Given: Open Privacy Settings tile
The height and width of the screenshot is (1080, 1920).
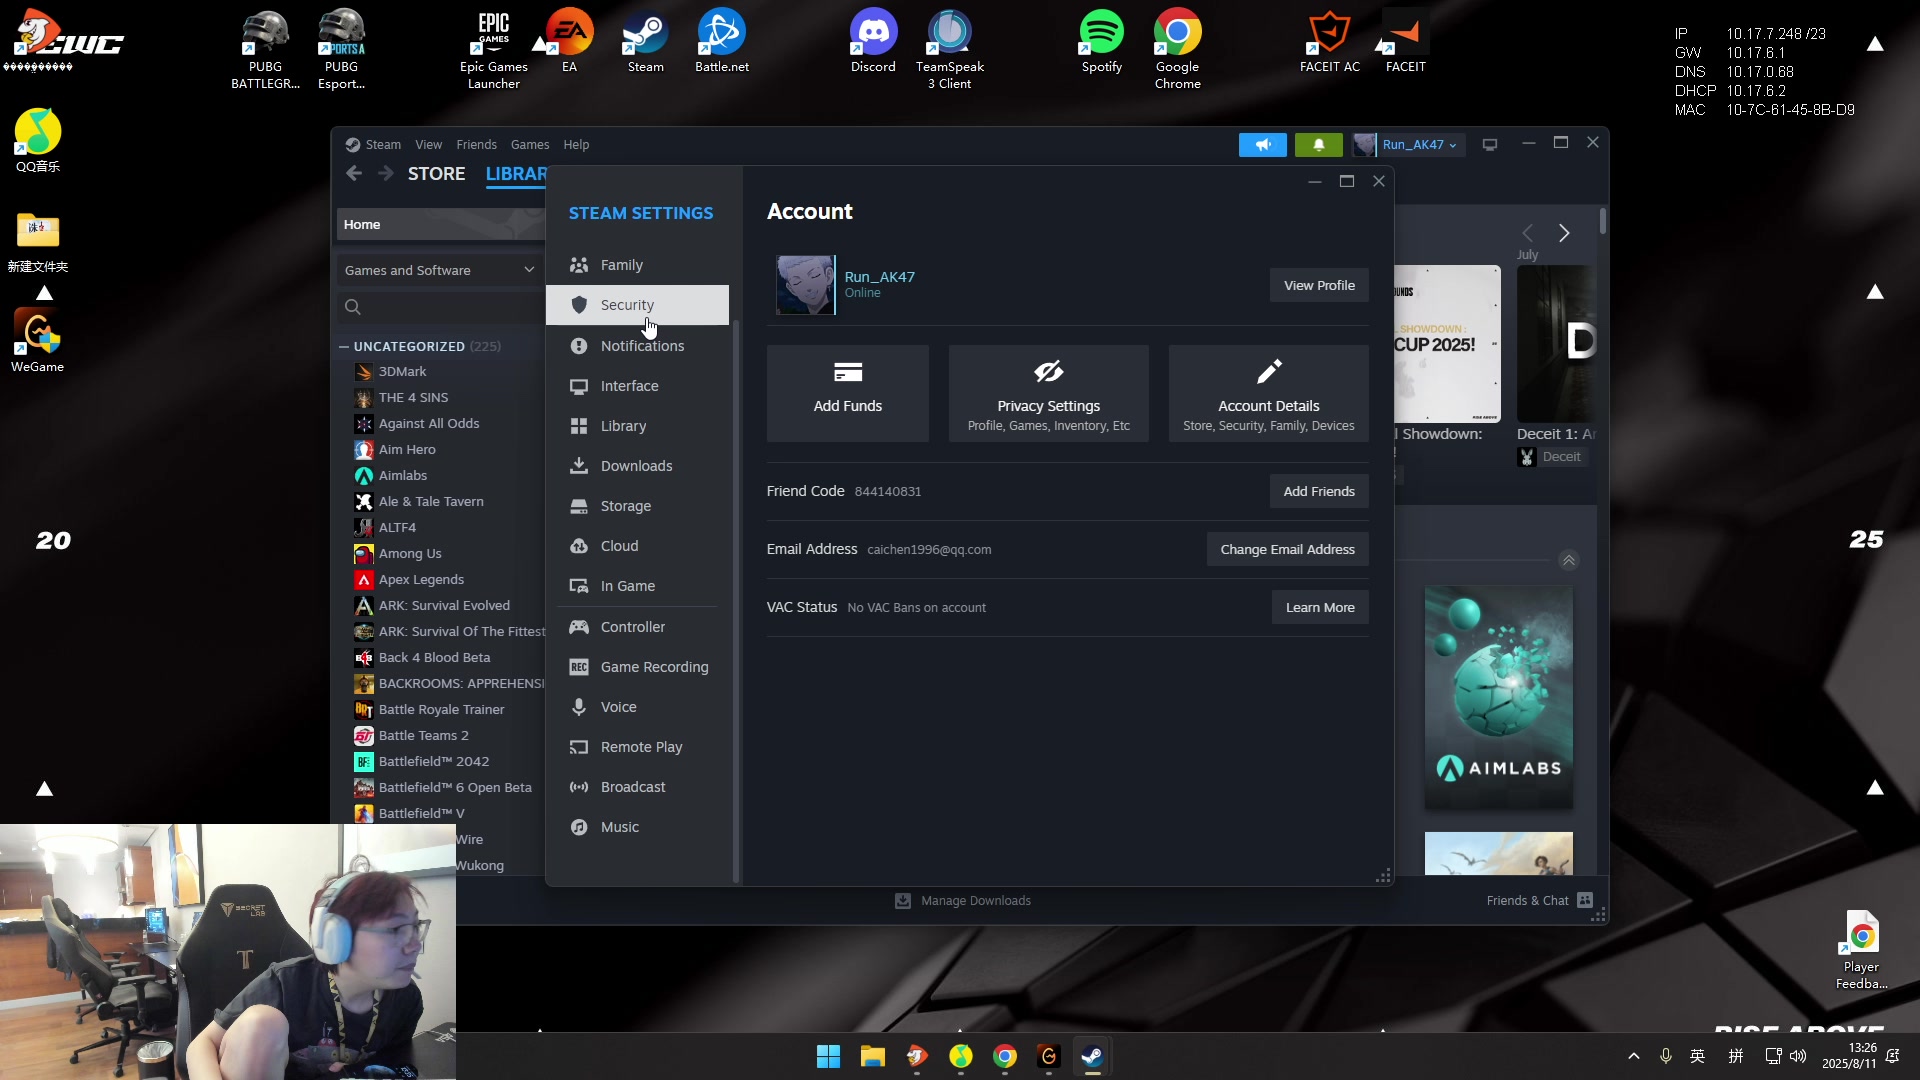Looking at the screenshot, I should pos(1049,393).
